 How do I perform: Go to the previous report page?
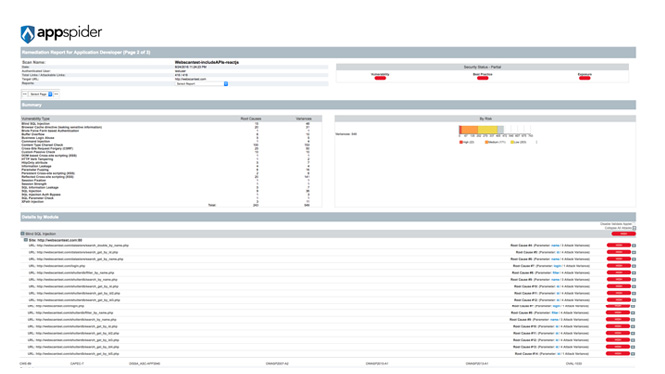[x=25, y=94]
